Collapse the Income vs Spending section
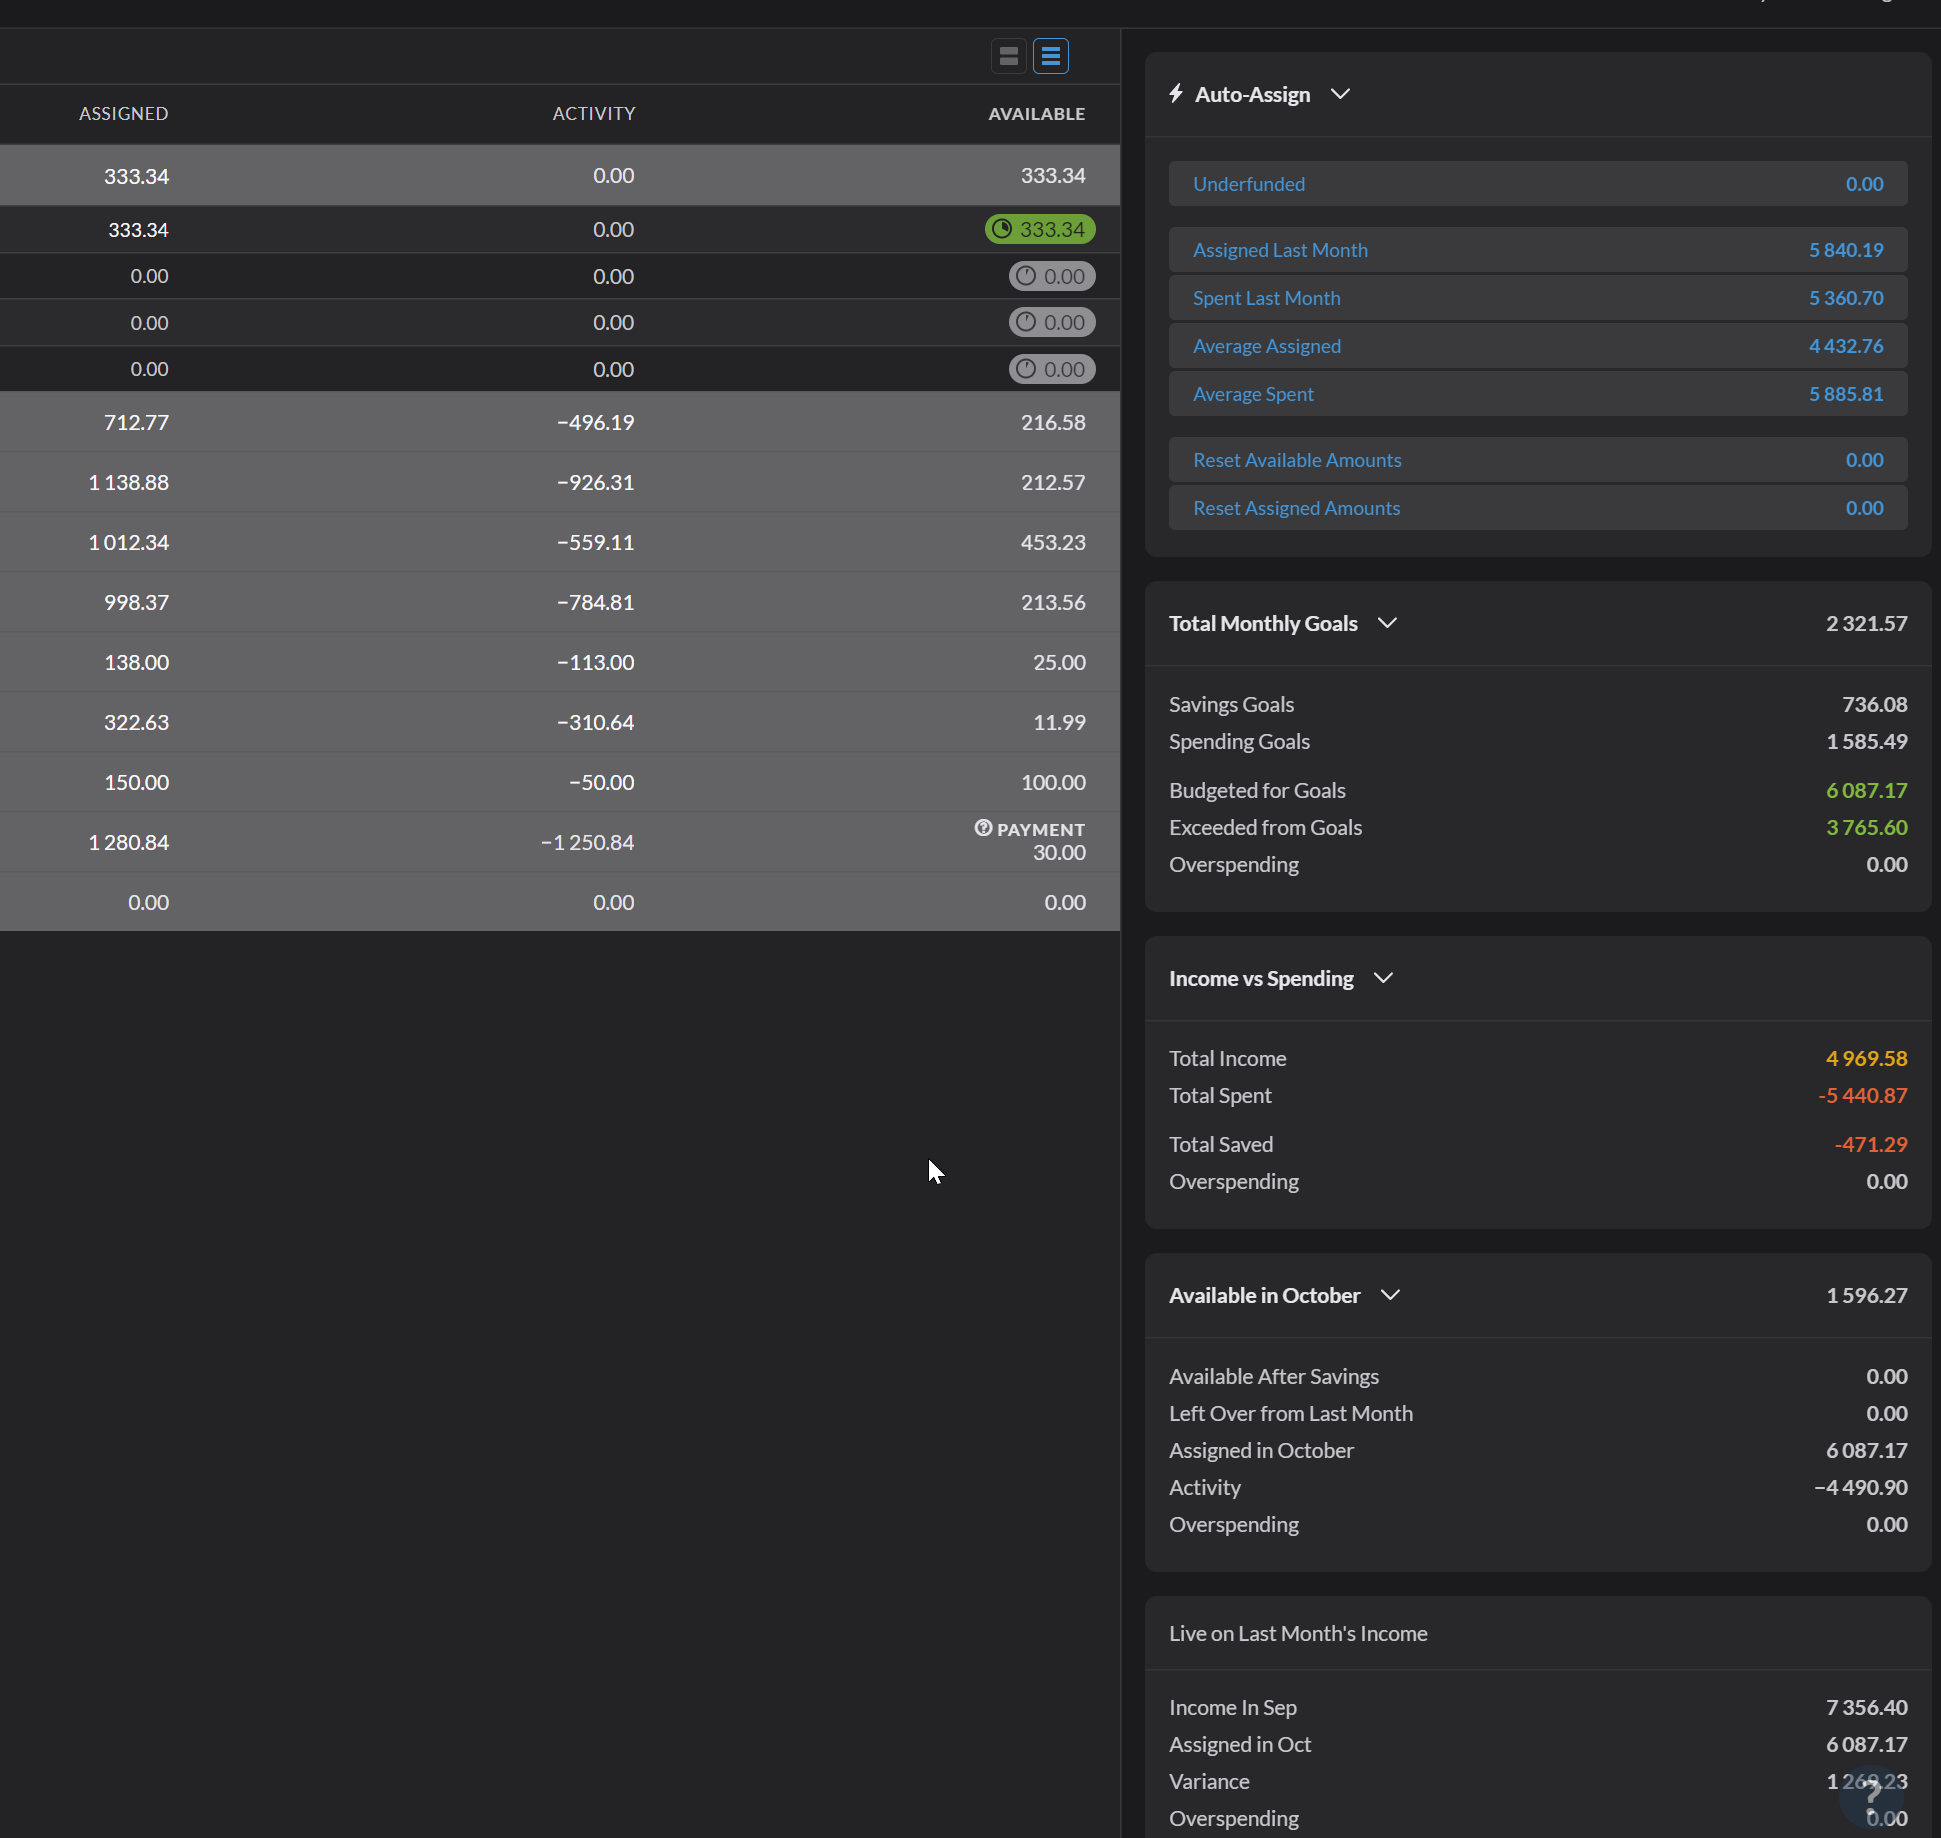Screen dimensions: 1941x1838 [1383, 978]
